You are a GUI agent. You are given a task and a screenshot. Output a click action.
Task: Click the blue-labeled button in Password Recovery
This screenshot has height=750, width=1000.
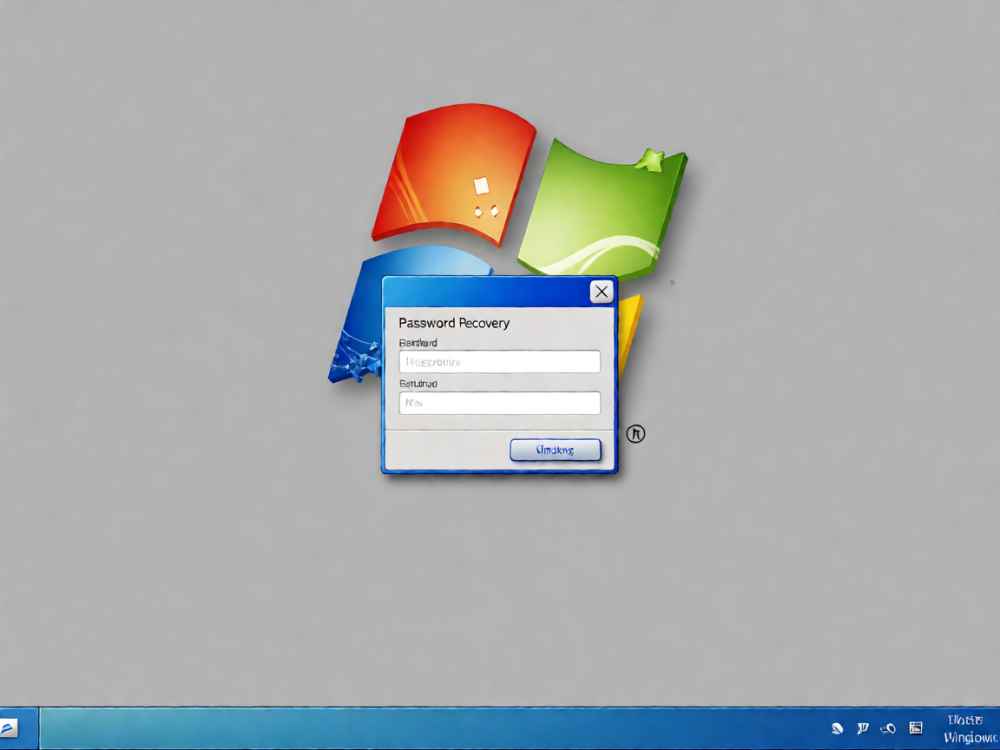pos(555,450)
